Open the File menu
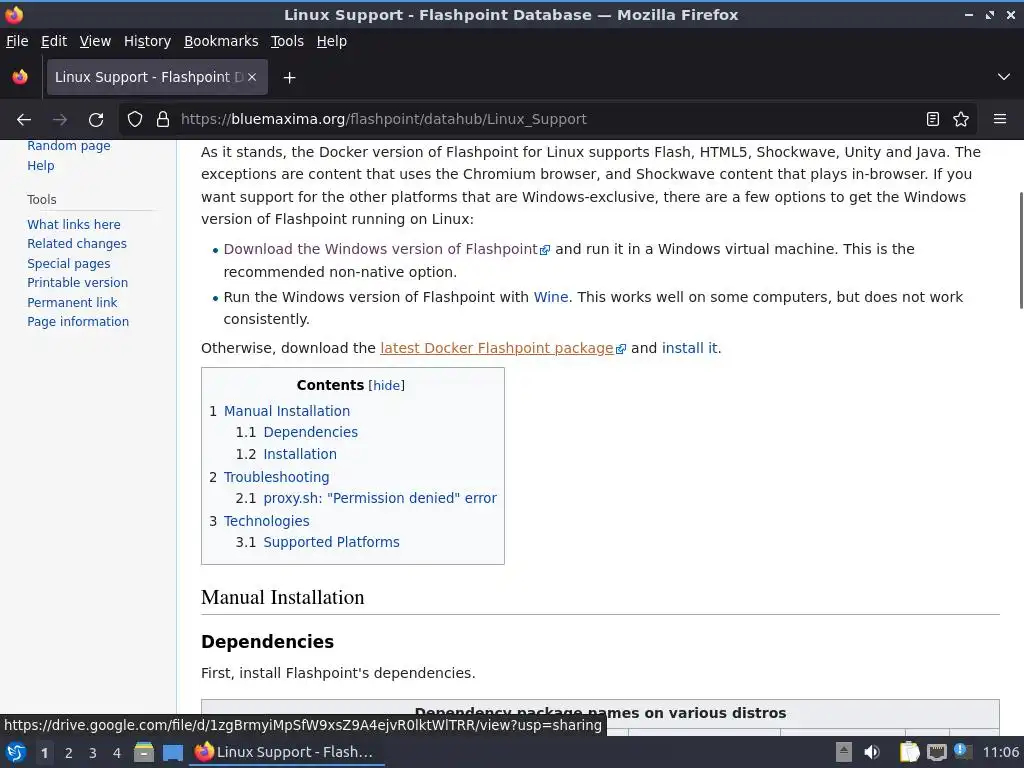 tap(17, 41)
